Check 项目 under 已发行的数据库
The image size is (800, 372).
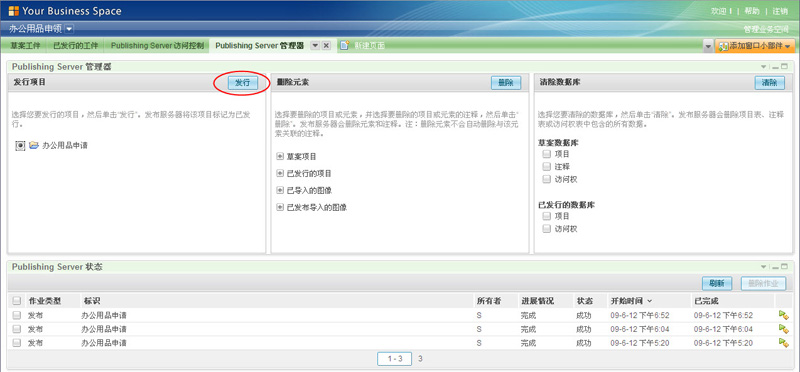[546, 216]
